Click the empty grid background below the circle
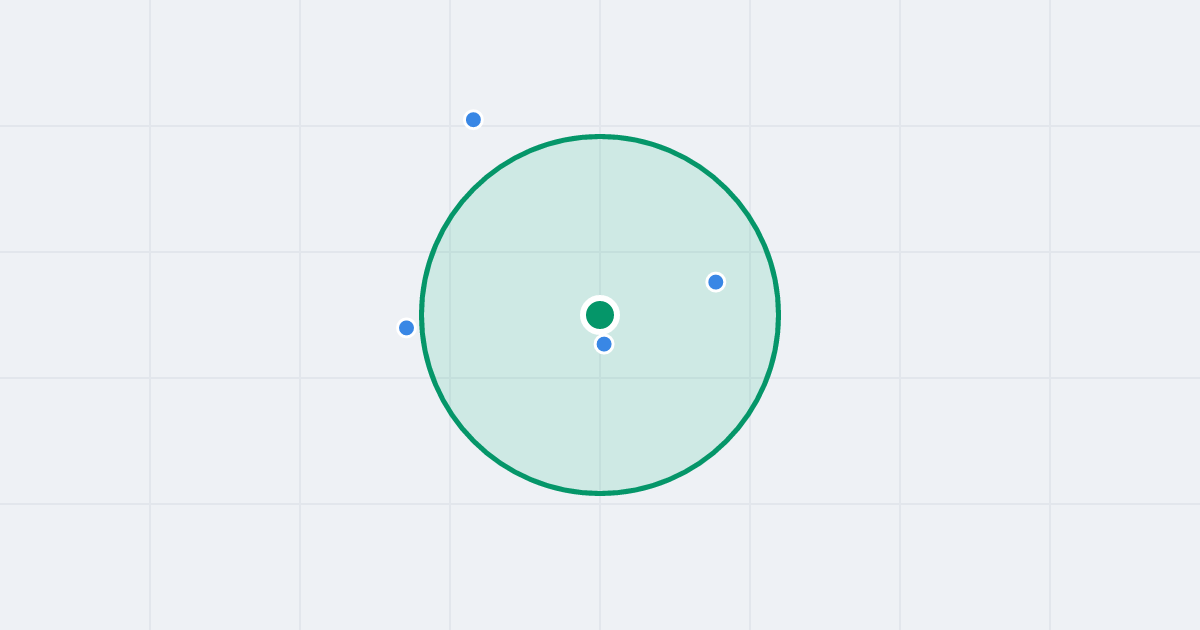The width and height of the screenshot is (1200, 630). click(x=600, y=565)
